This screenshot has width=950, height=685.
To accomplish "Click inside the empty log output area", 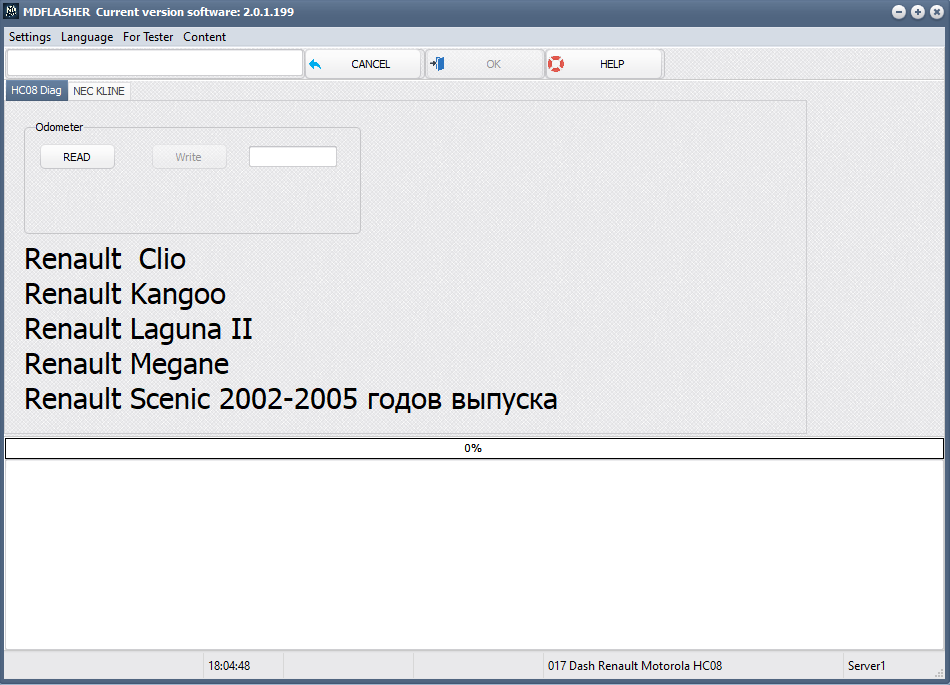I will 474,554.
